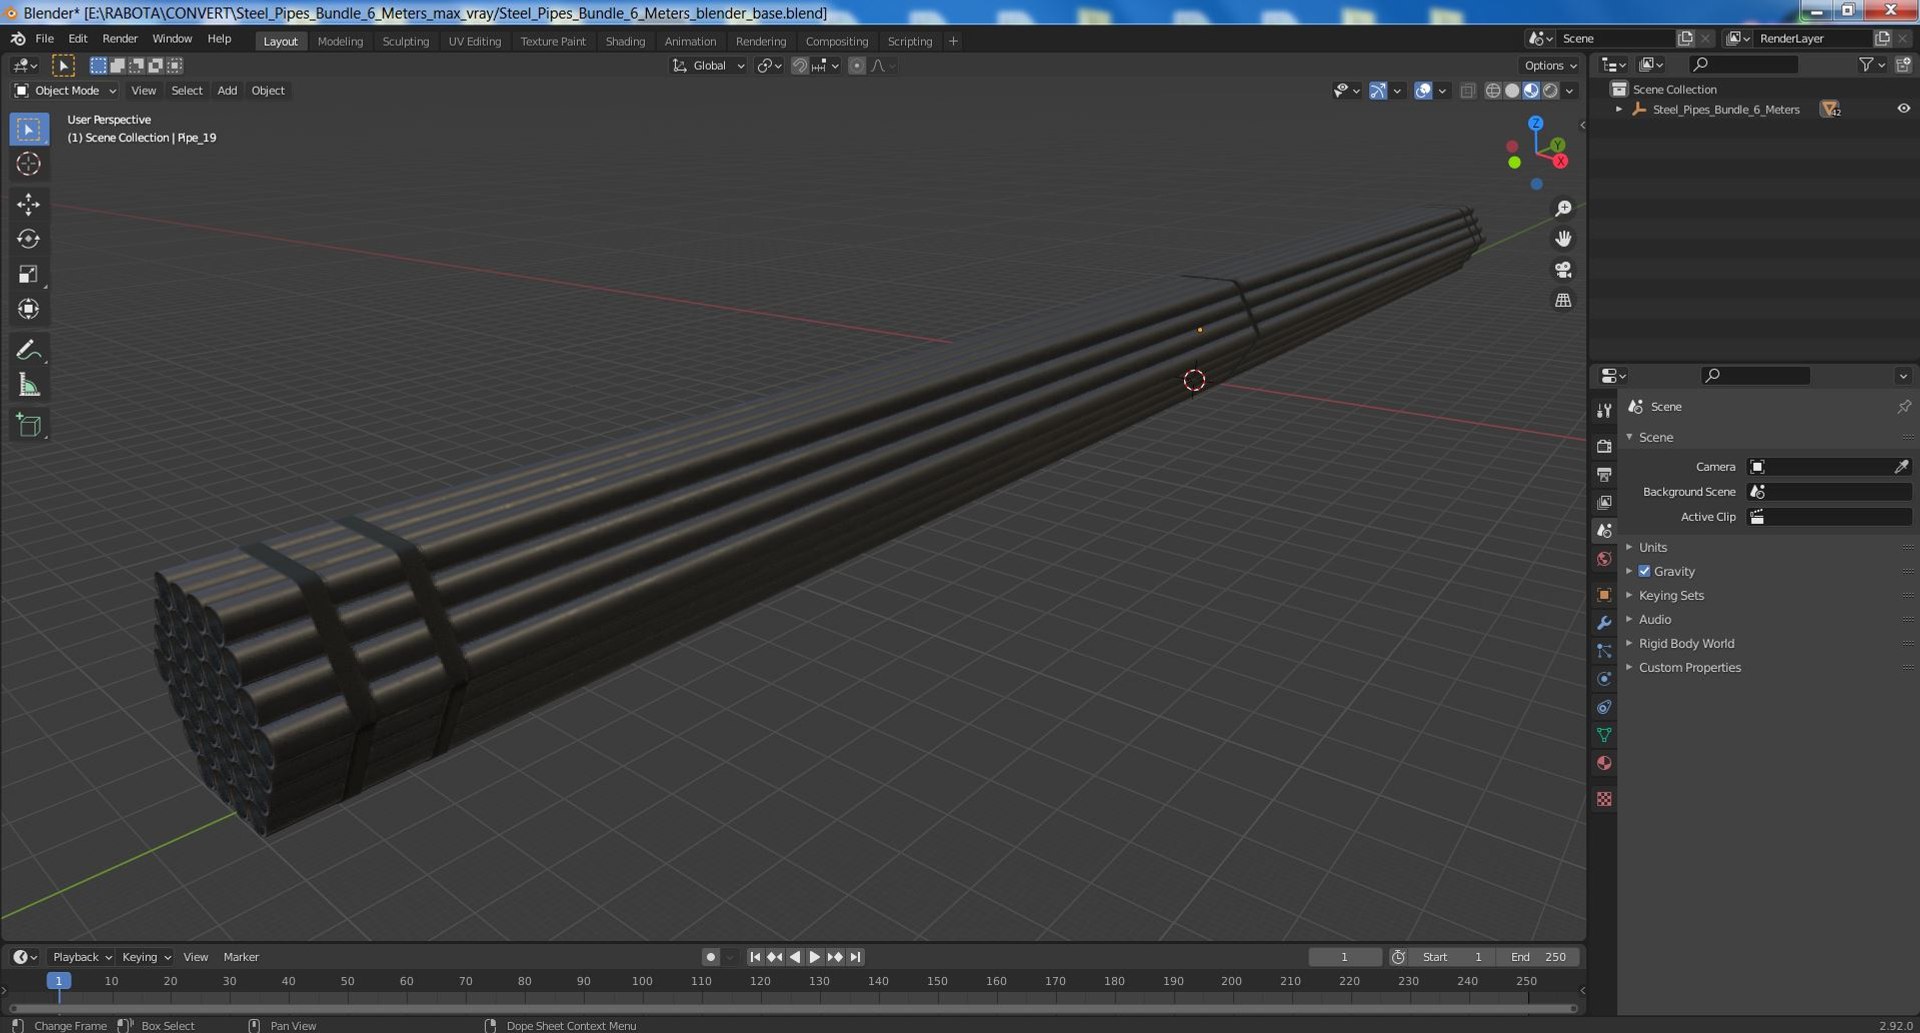
Task: Select the Scale tool
Action: tap(28, 274)
